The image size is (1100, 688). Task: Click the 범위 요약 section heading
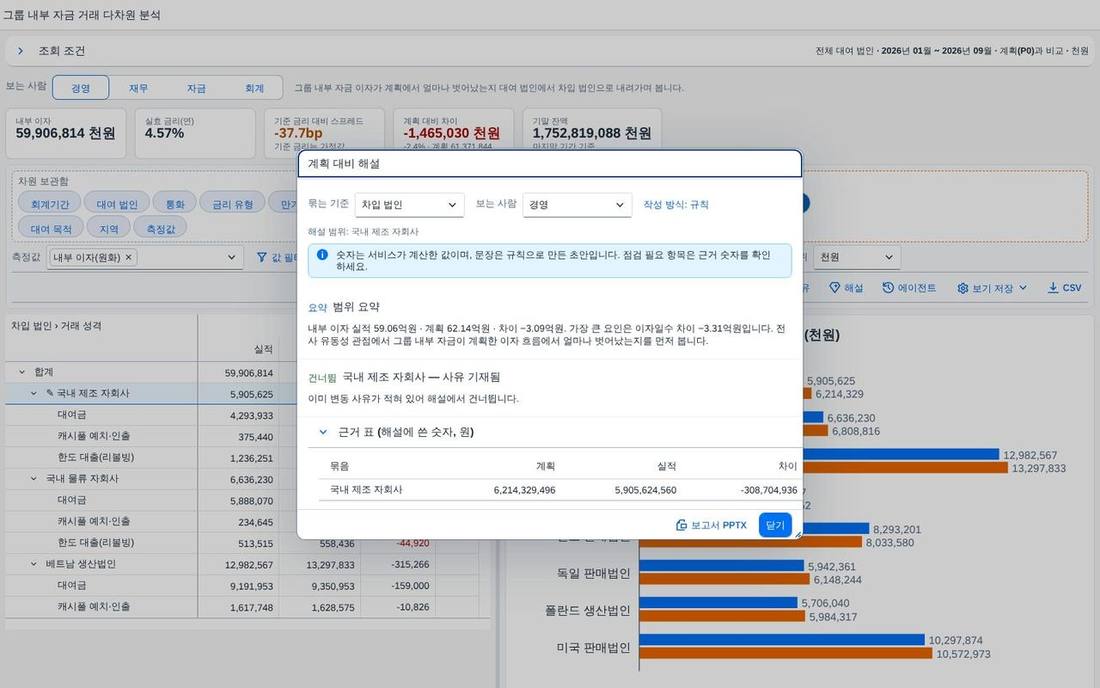click(356, 306)
